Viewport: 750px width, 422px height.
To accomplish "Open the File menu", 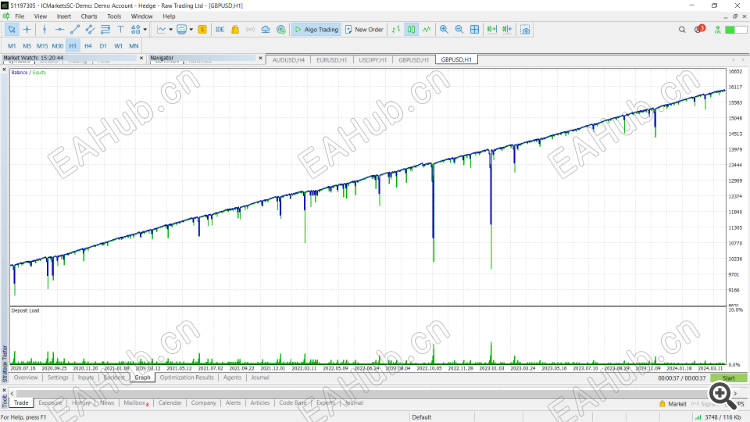I will 20,16.
